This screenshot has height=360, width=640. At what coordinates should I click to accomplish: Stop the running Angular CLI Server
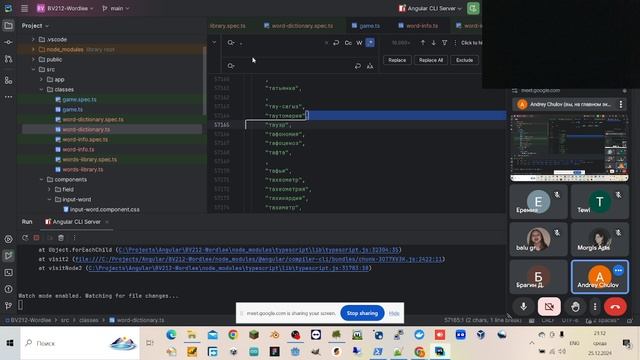point(37,238)
